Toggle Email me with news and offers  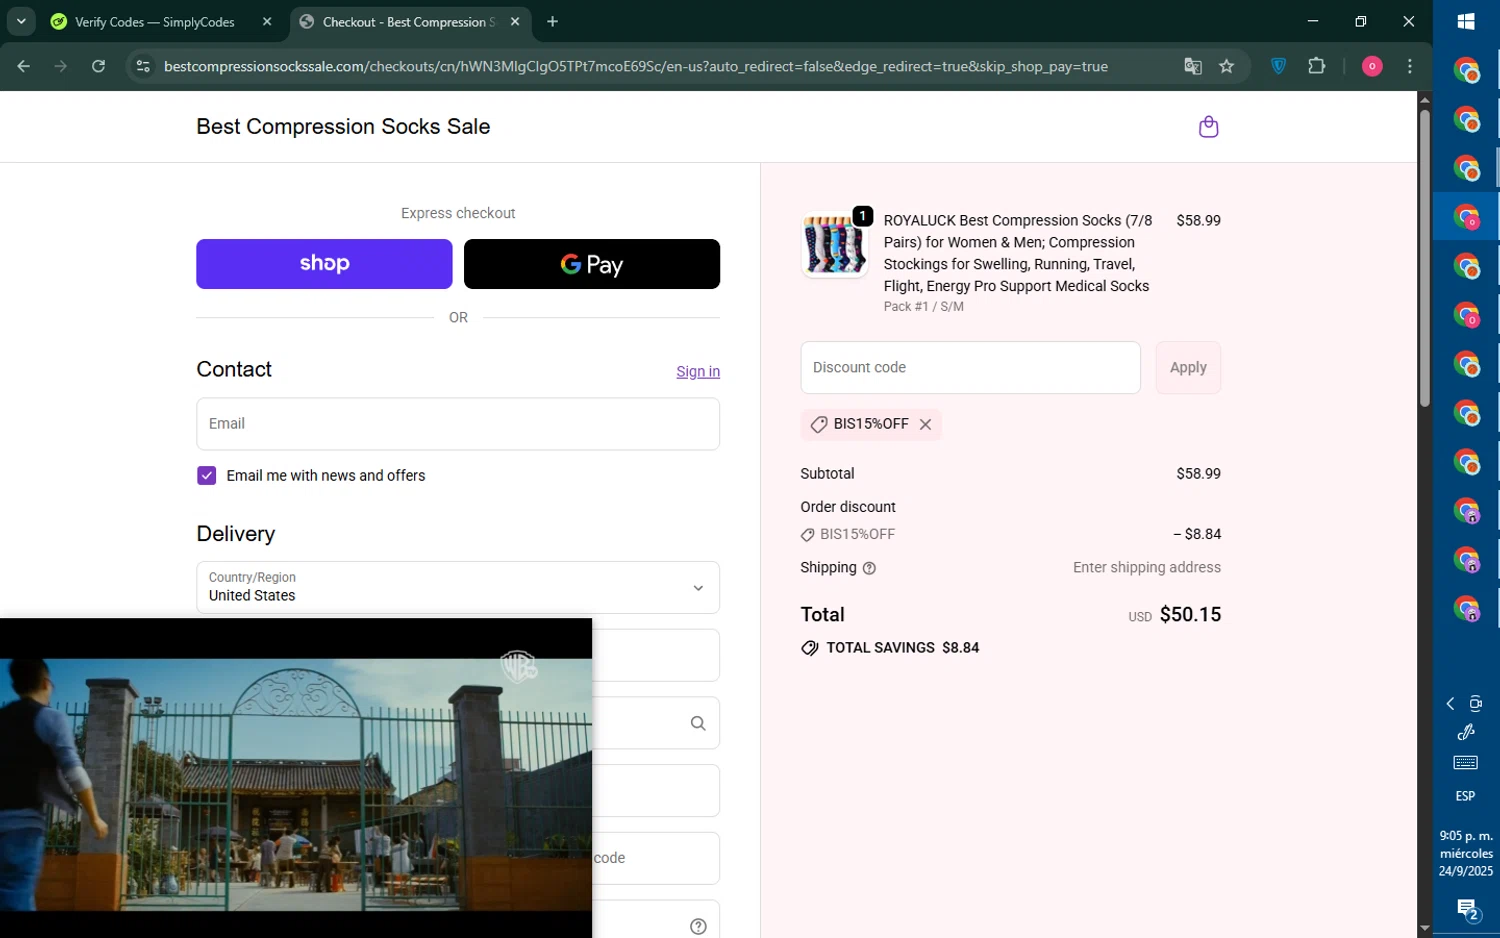point(207,476)
